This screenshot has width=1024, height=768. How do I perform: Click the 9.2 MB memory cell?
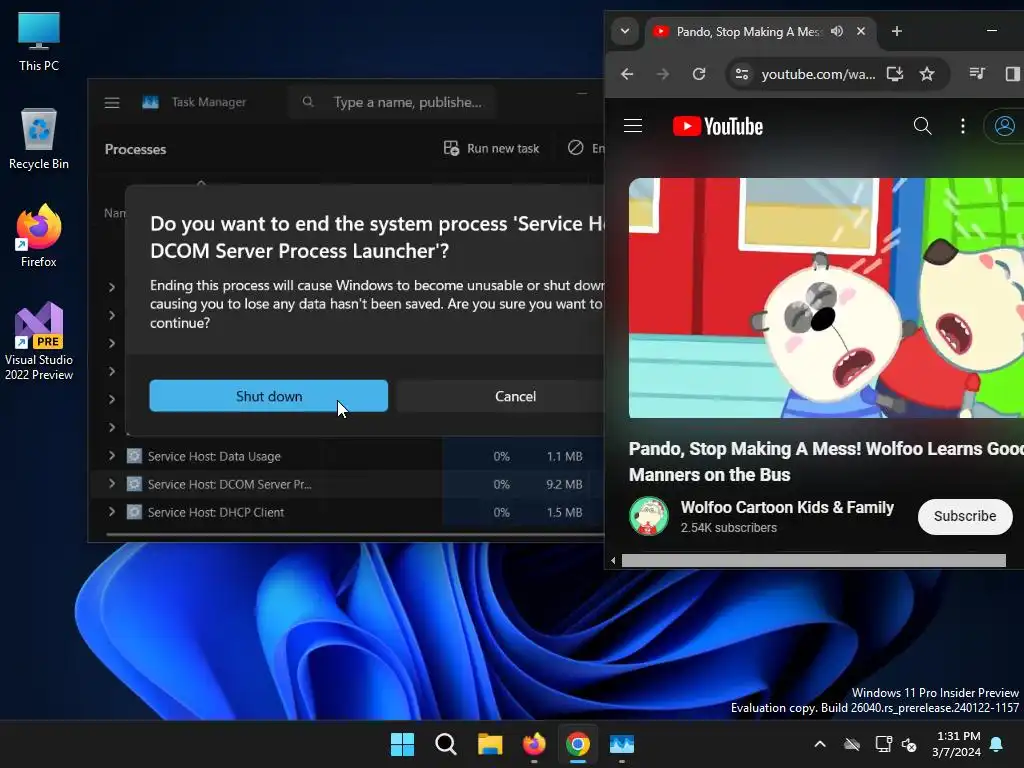click(564, 485)
